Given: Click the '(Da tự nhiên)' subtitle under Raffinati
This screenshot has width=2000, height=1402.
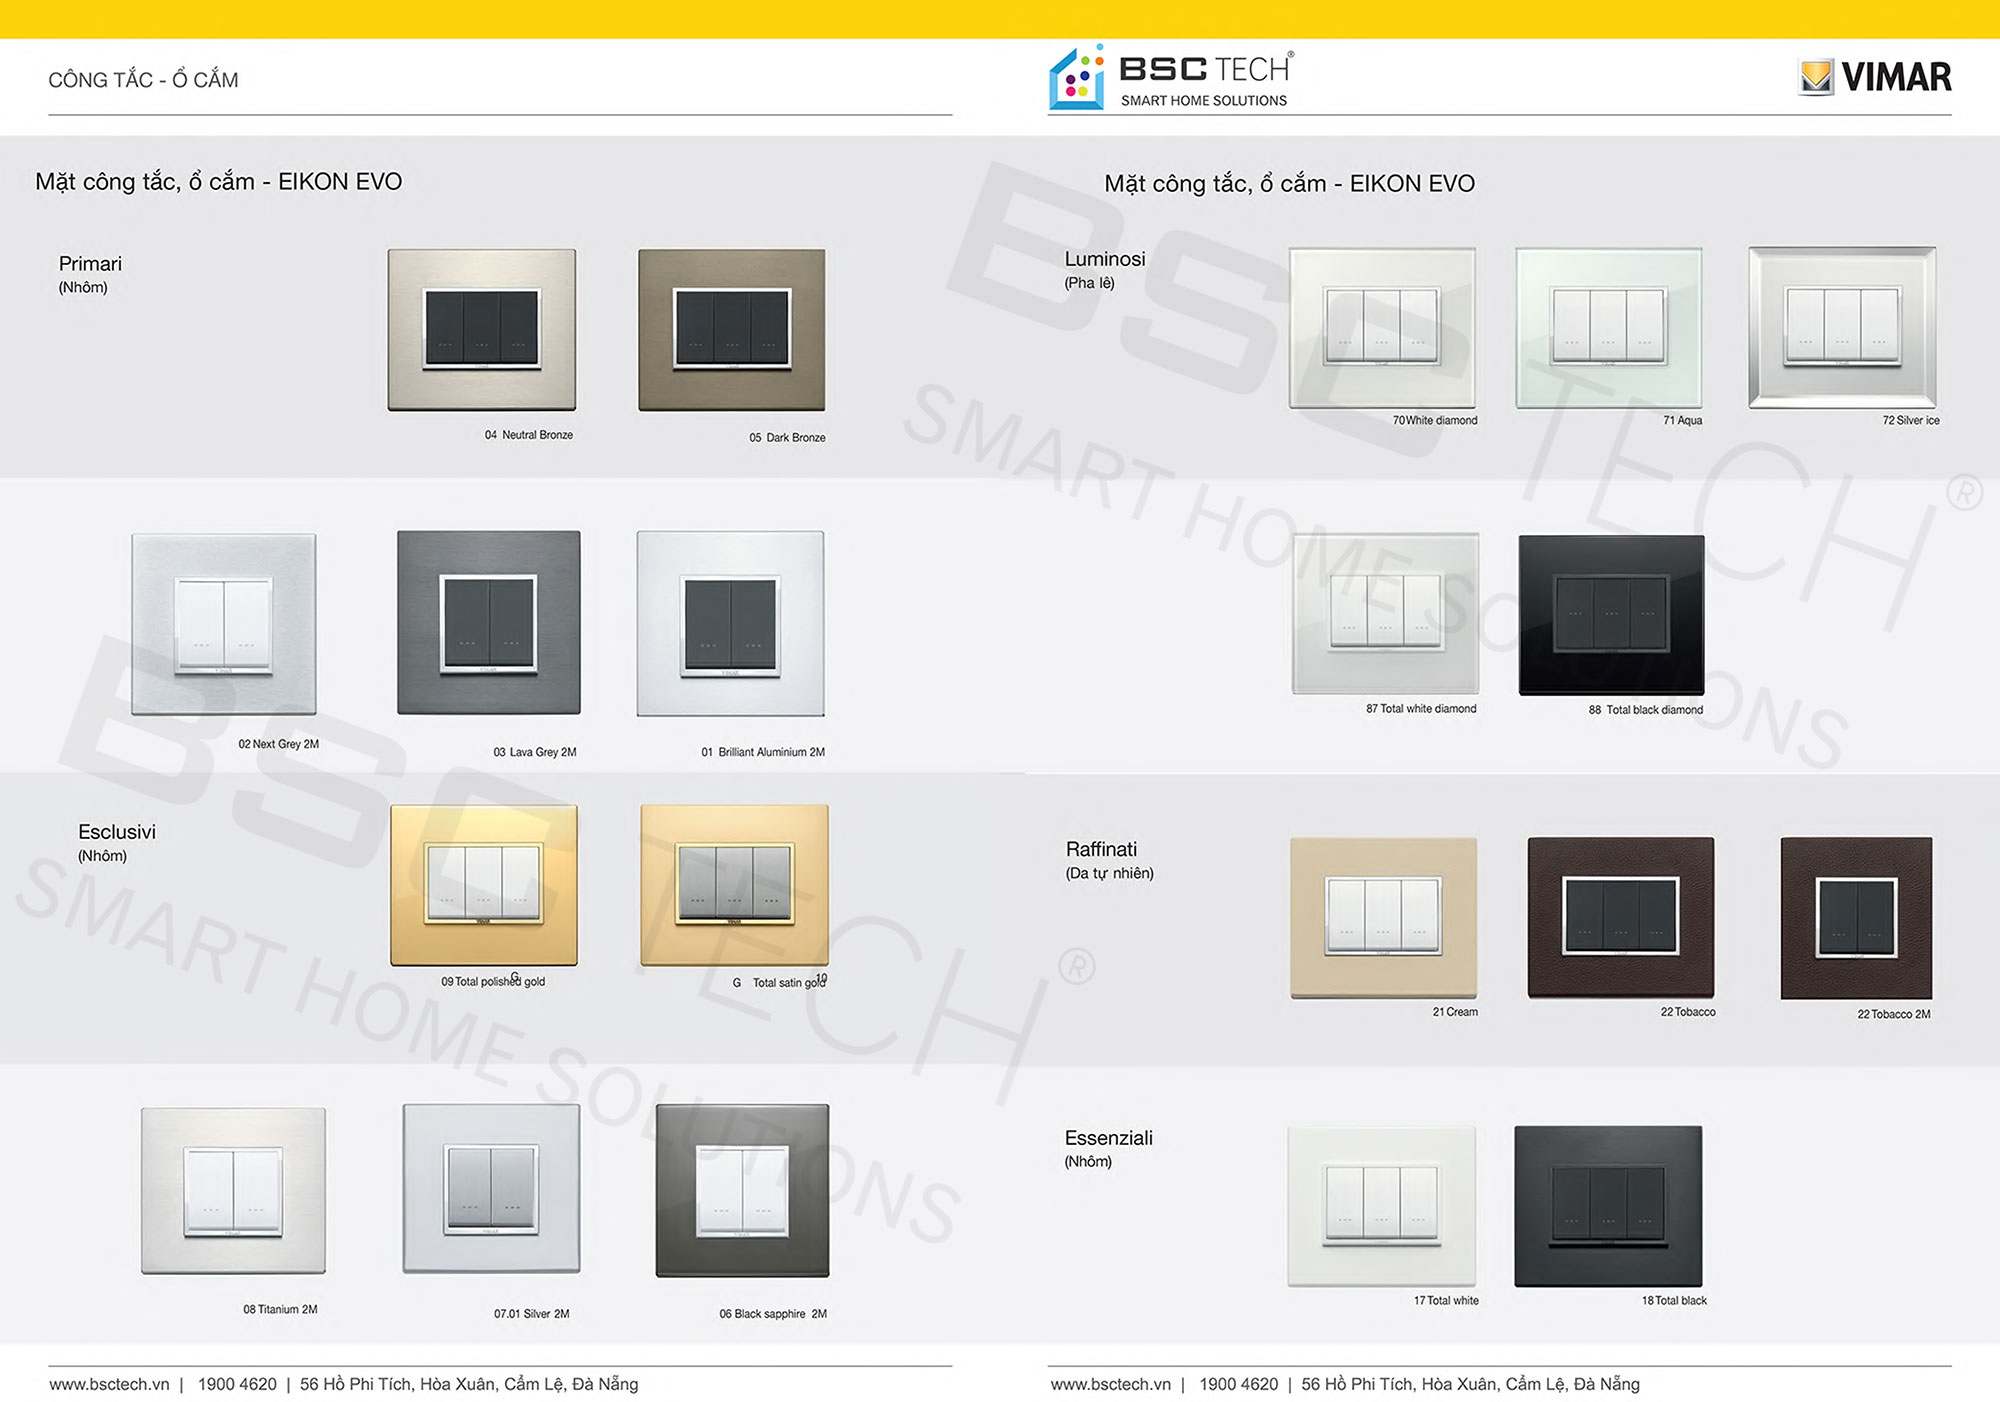Looking at the screenshot, I should pyautogui.click(x=1109, y=873).
